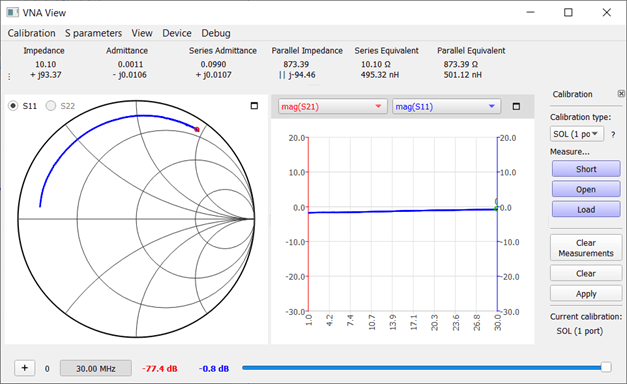The height and width of the screenshot is (384, 627).
Task: Open the S parameters menu
Action: click(94, 33)
